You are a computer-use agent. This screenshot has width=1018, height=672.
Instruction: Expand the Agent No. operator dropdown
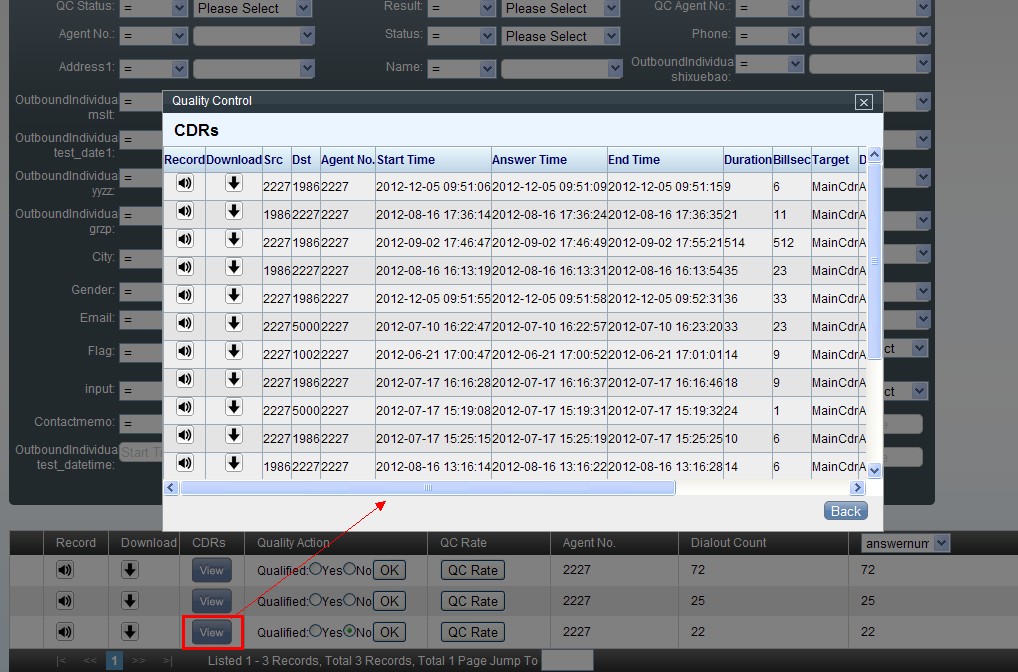click(180, 36)
